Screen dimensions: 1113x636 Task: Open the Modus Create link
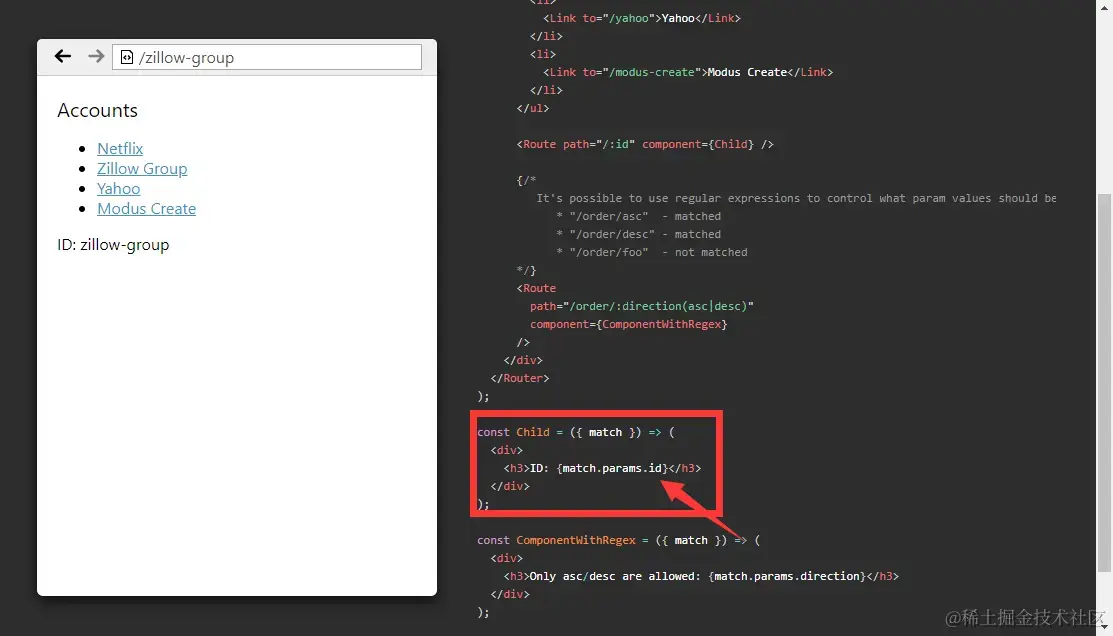pyautogui.click(x=146, y=208)
